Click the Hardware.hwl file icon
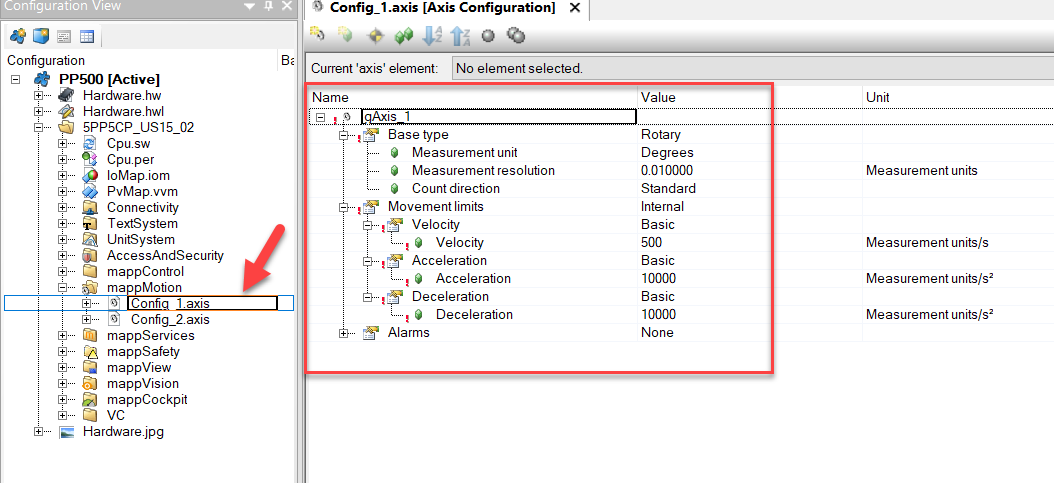 (x=66, y=111)
